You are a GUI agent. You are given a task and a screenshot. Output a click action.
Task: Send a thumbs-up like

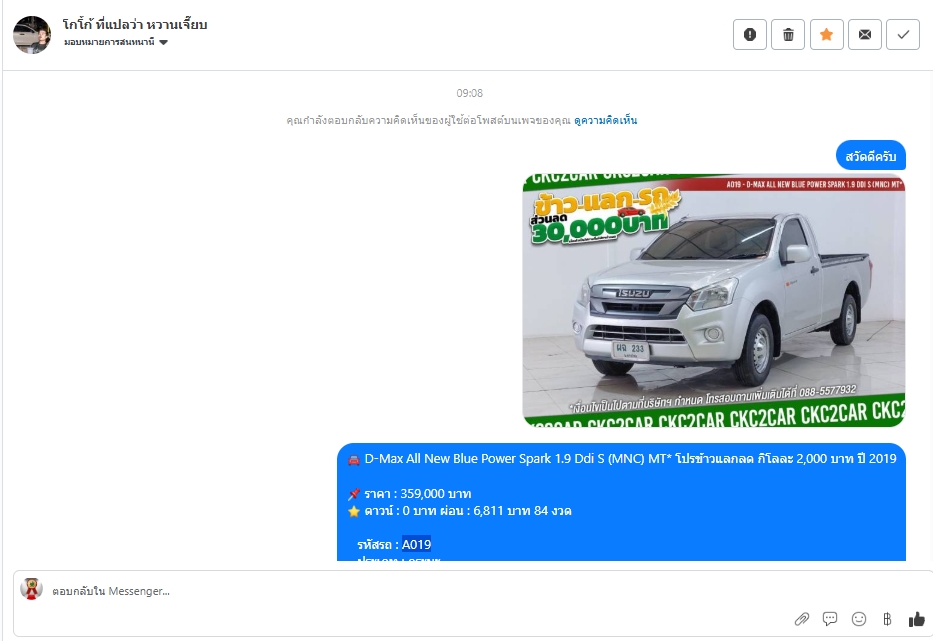click(x=917, y=619)
